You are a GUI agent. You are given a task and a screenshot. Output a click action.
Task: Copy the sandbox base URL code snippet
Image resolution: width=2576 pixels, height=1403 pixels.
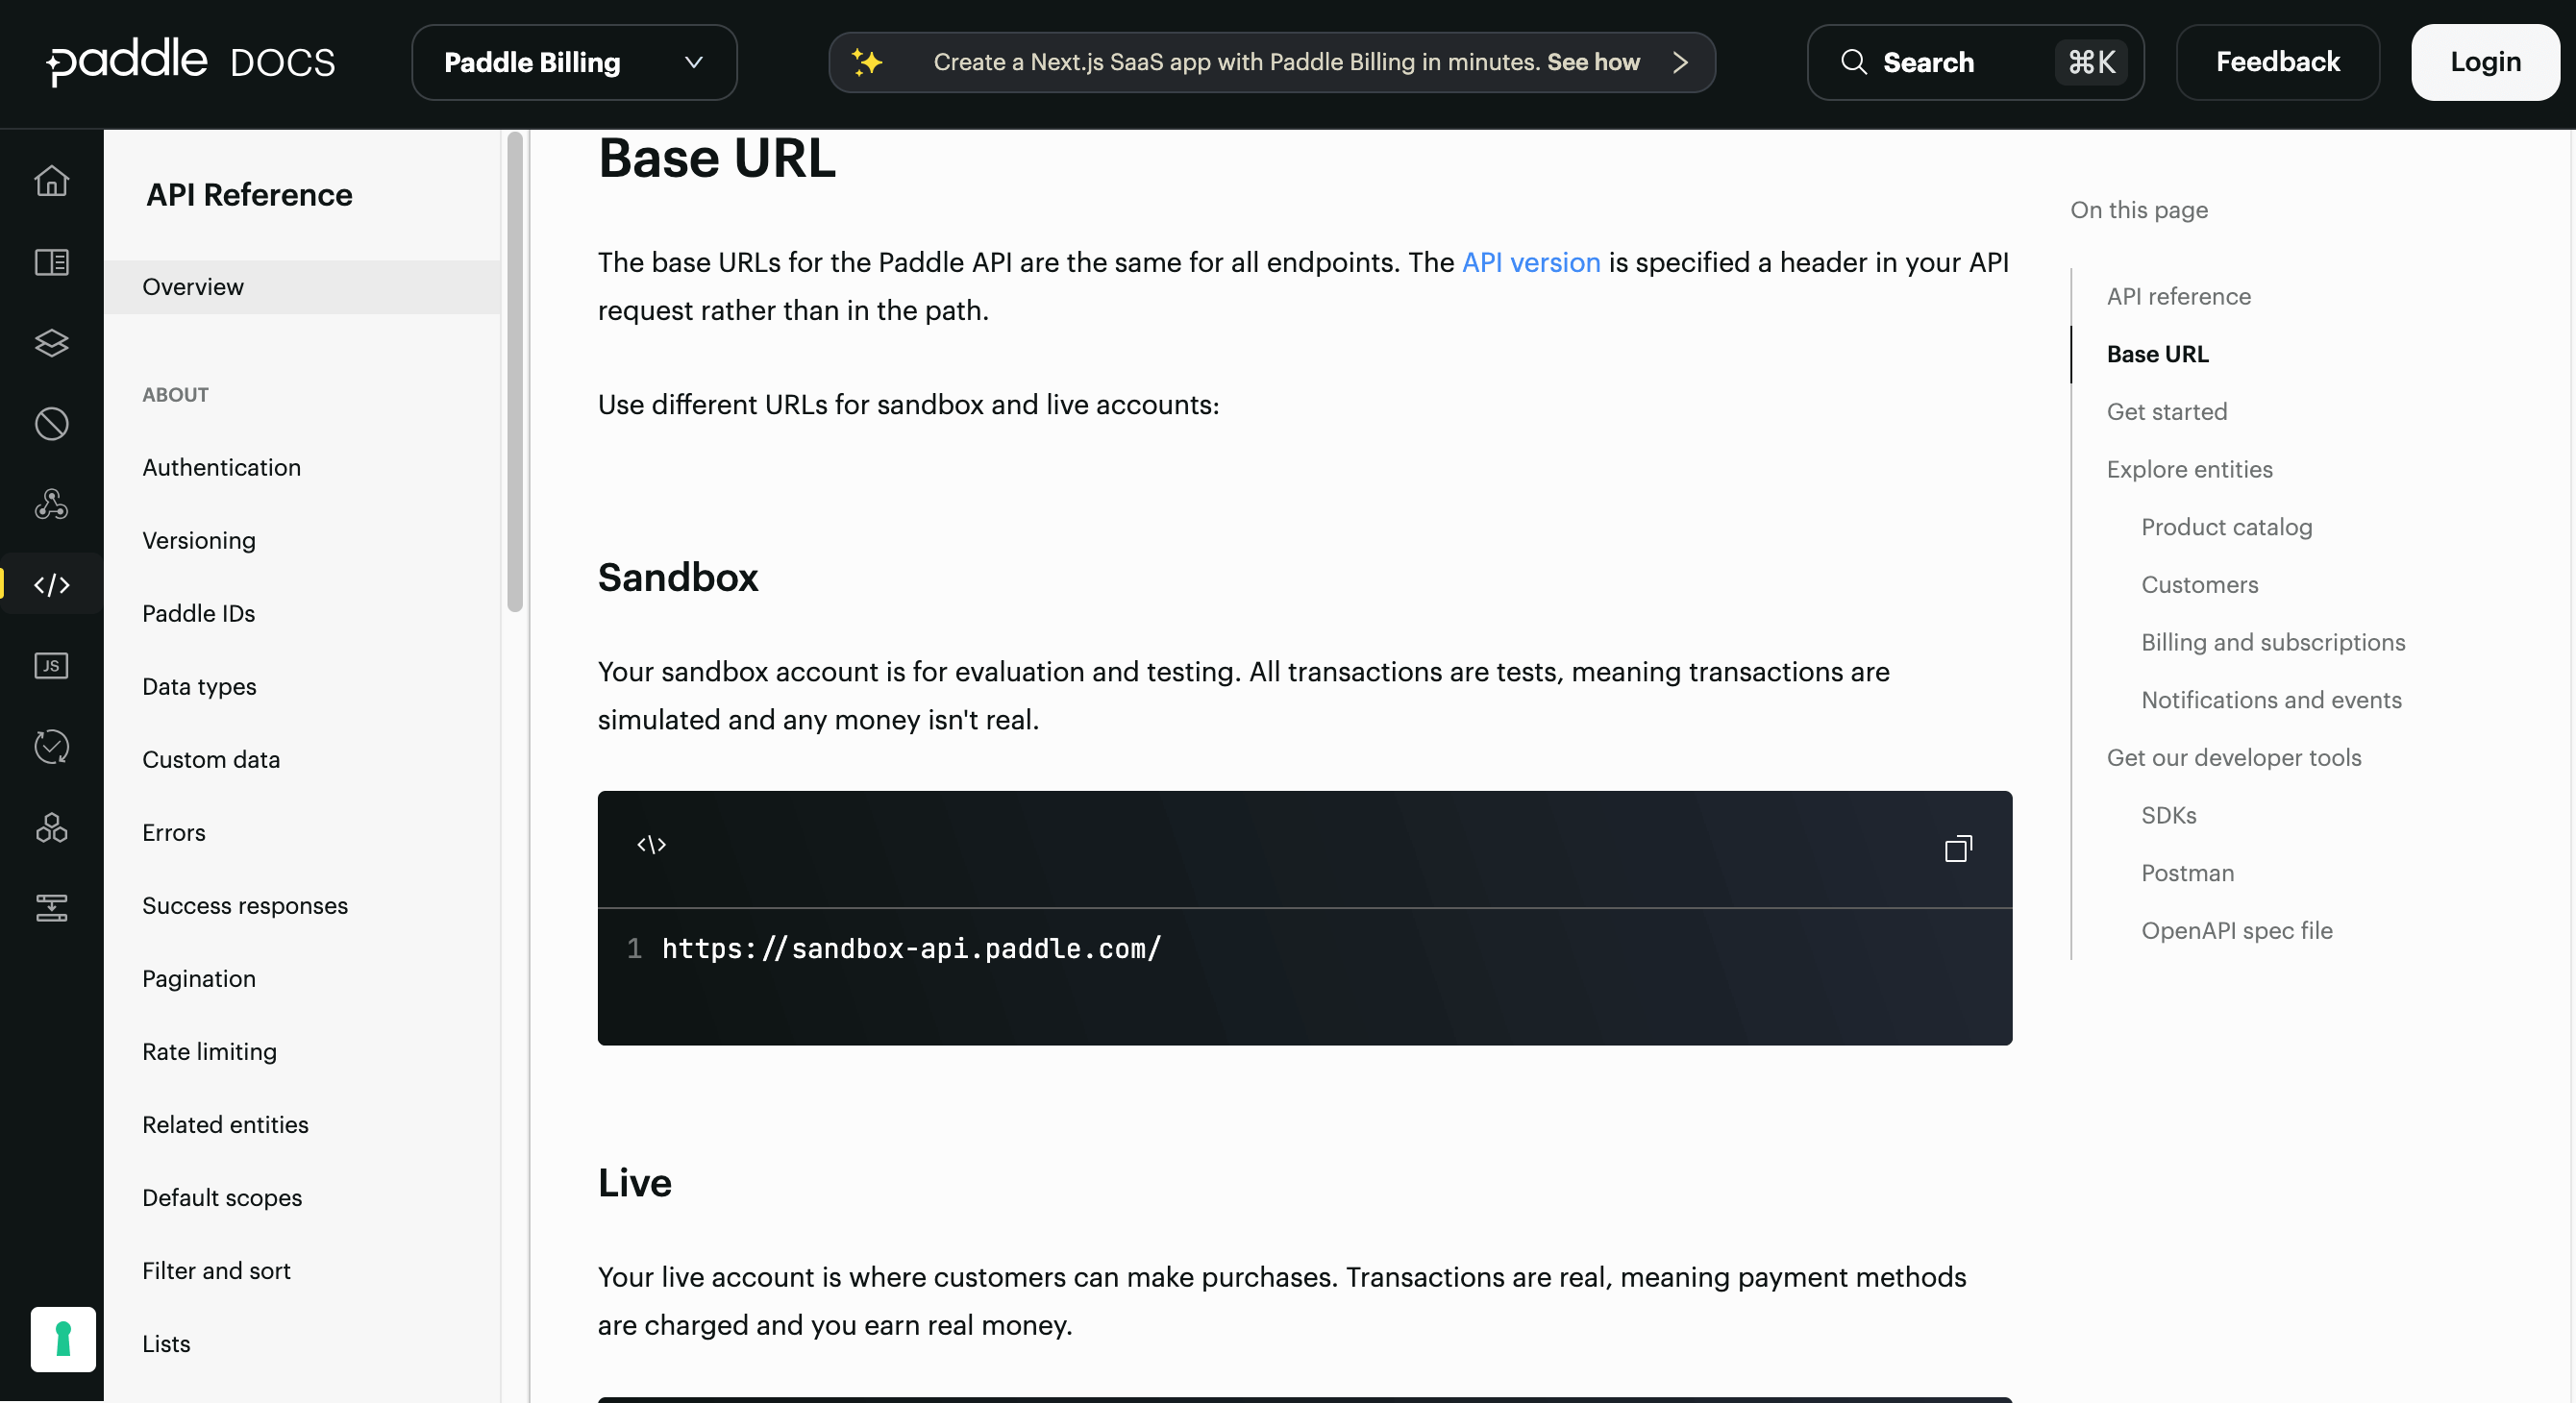tap(1958, 849)
